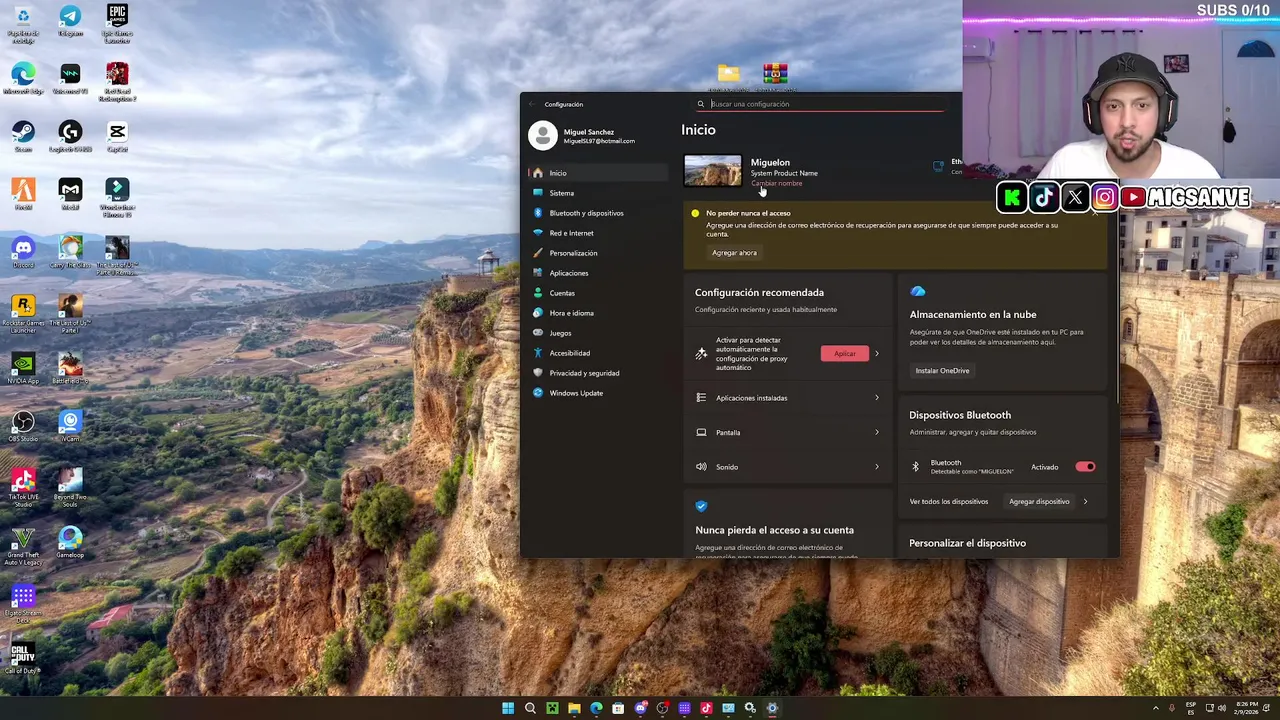Image resolution: width=1280 pixels, height=720 pixels.
Task: Select Accesibilidad in the sidebar
Action: tap(597, 353)
